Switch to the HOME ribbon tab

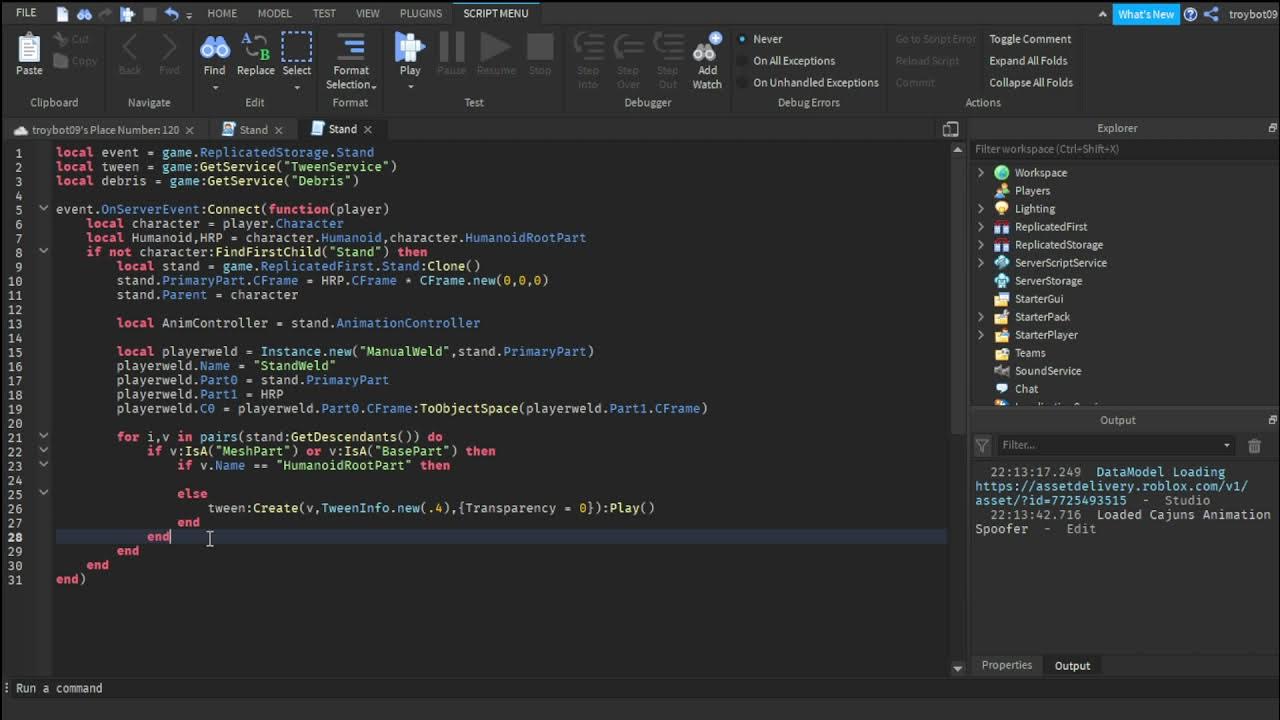222,14
